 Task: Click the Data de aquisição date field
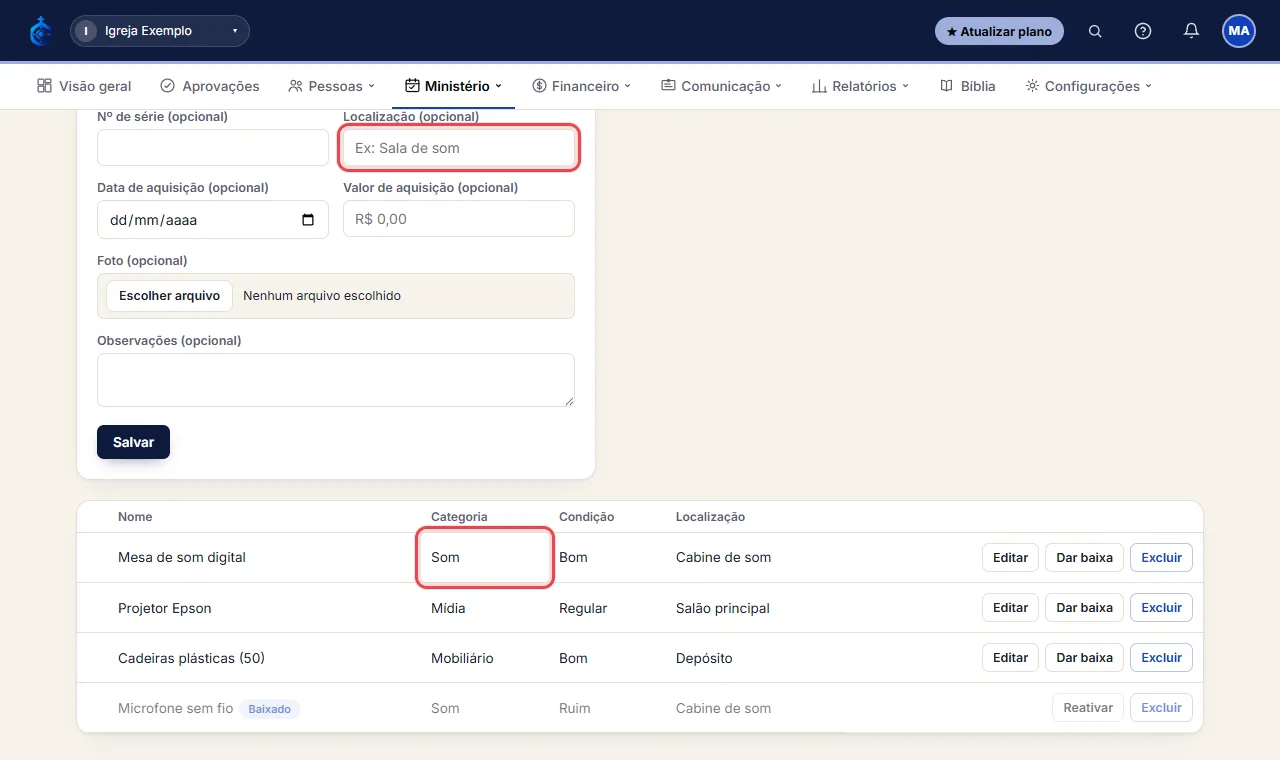point(213,219)
